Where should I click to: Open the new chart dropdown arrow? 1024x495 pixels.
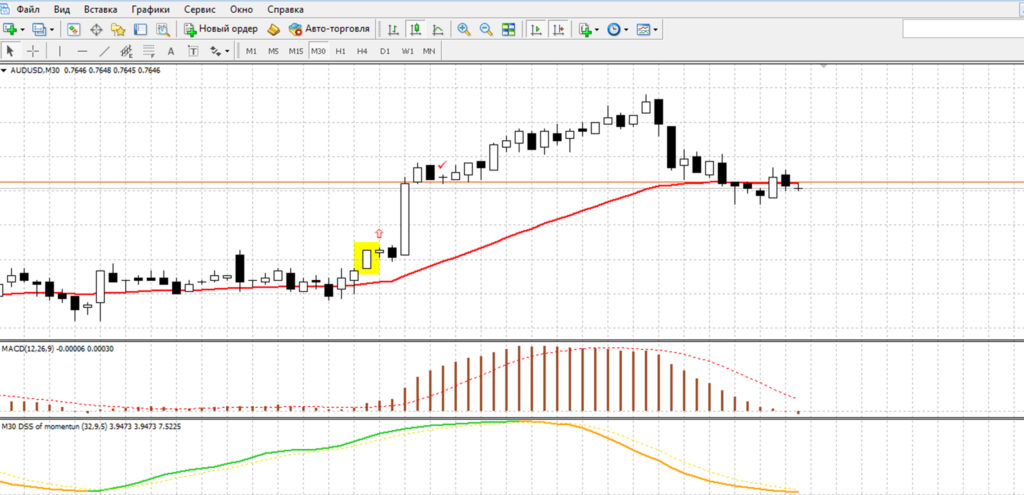point(23,29)
